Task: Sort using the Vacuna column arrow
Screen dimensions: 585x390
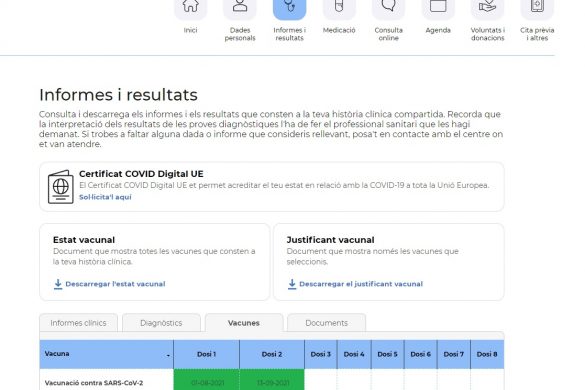Action: coord(168,355)
